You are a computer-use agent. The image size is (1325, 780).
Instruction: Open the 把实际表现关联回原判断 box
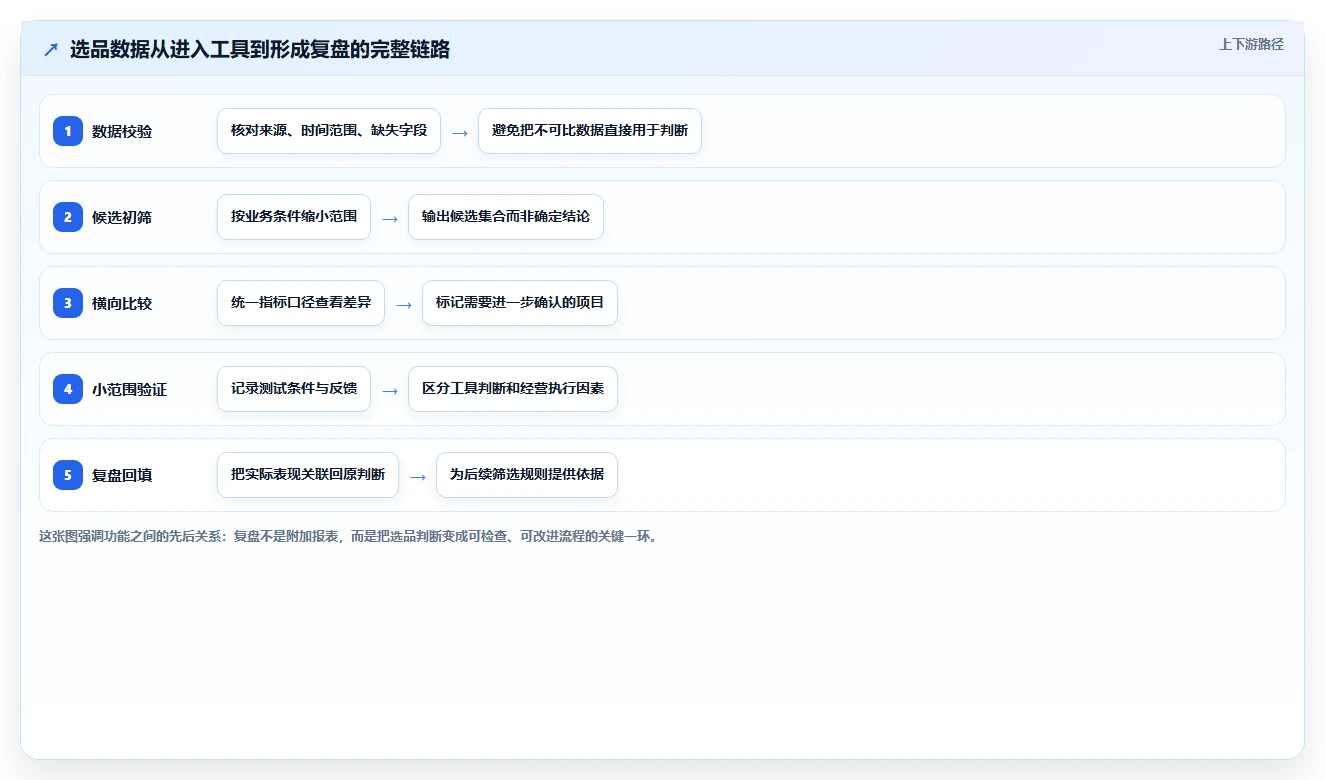click(x=308, y=475)
